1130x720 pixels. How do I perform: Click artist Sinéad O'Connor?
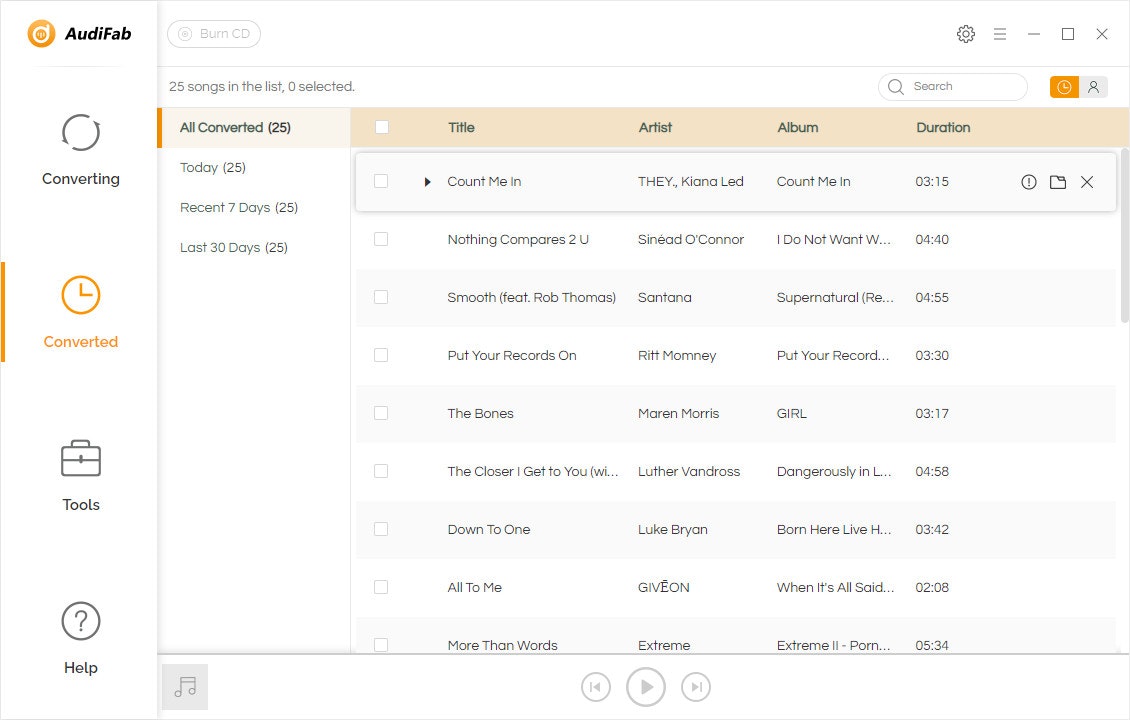[x=690, y=239]
